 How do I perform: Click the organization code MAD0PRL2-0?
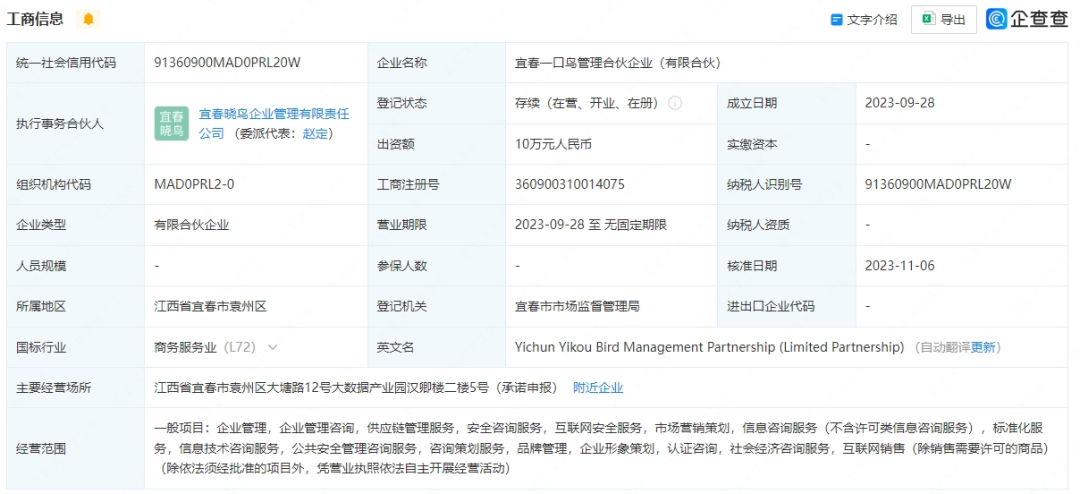tap(194, 184)
